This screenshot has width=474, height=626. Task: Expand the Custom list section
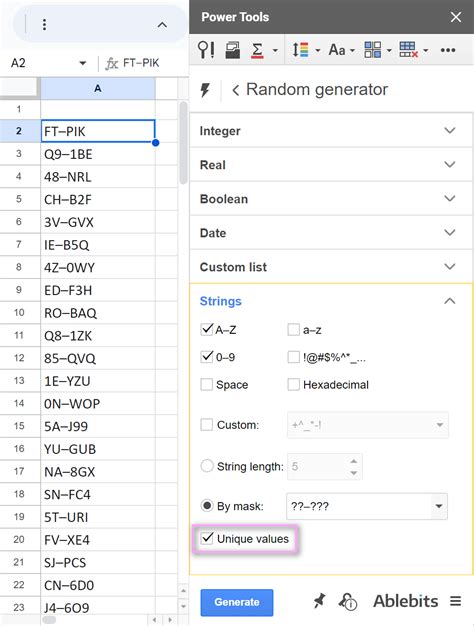331,267
